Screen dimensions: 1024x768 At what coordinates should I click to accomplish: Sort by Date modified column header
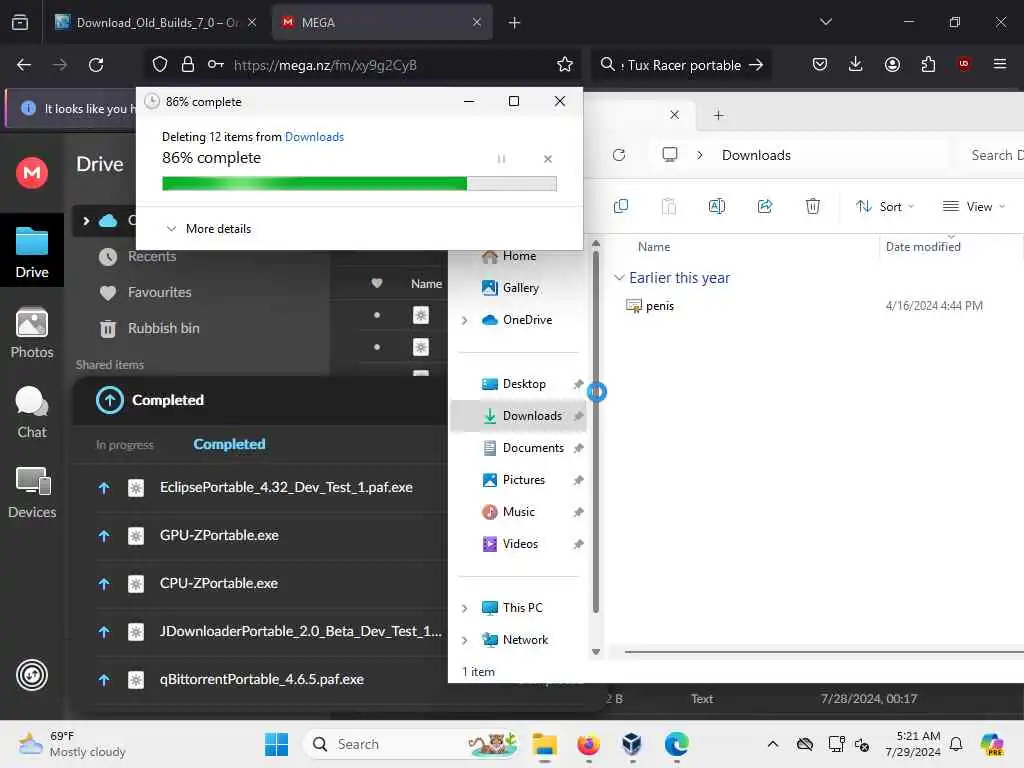coord(923,247)
